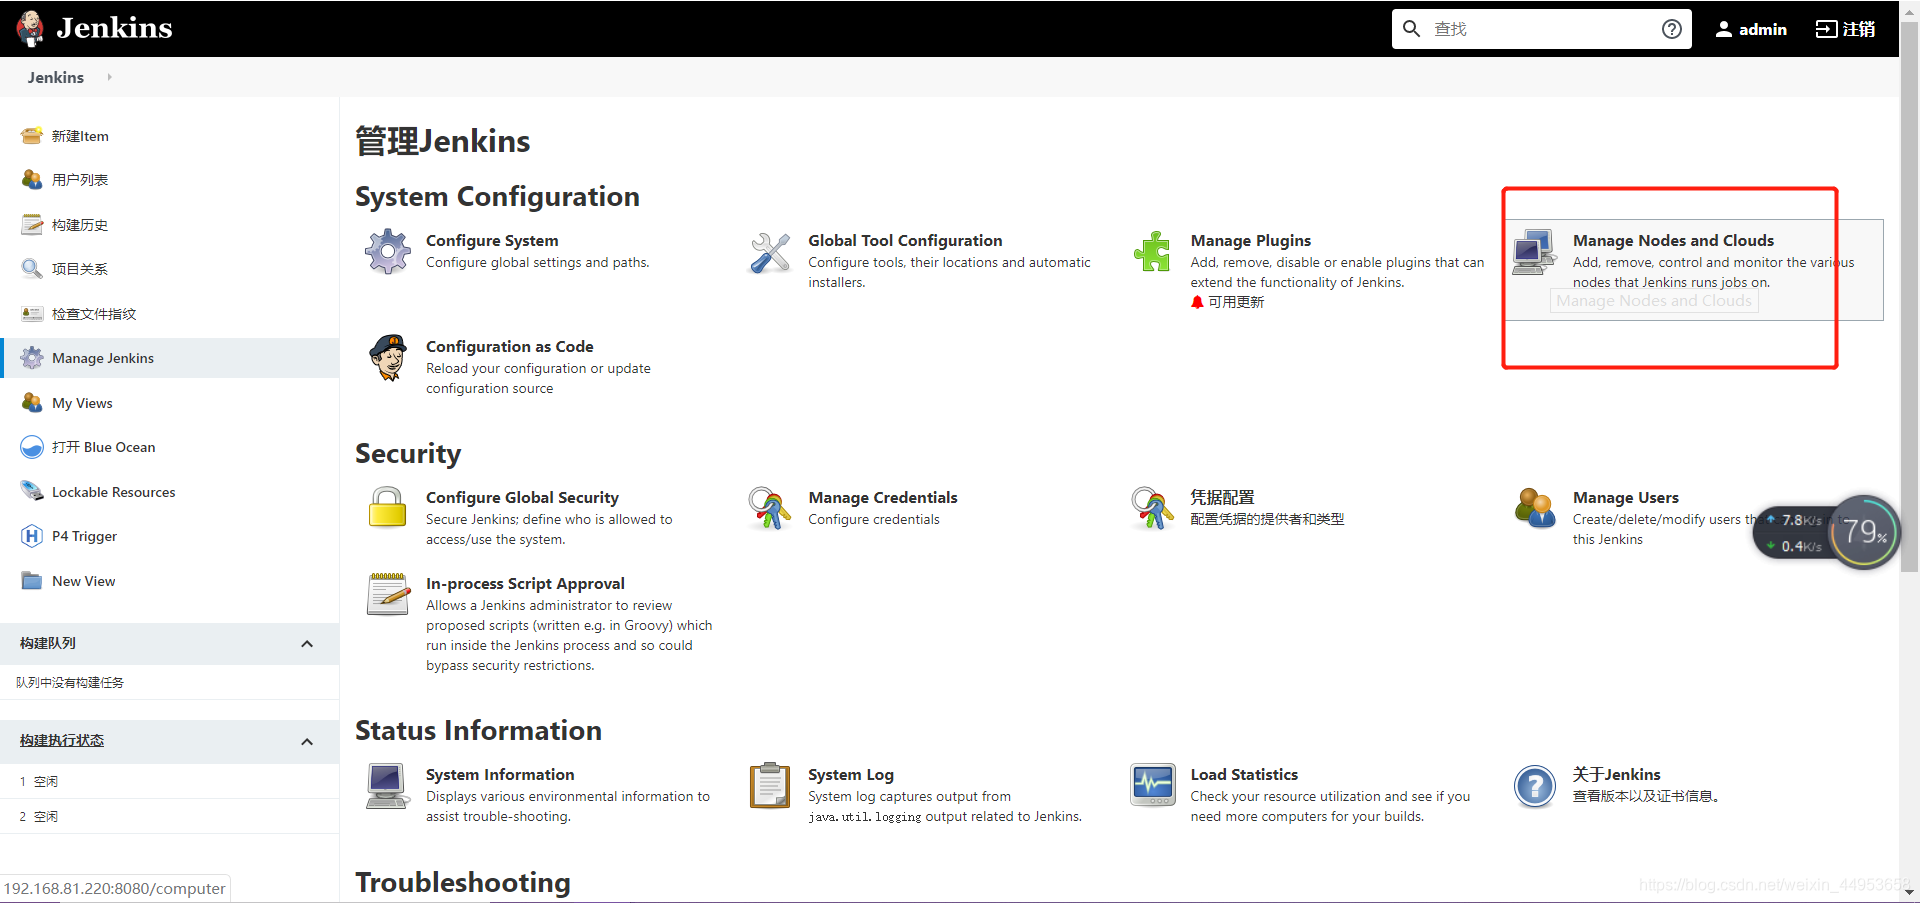Collapse the 构建执行状态 panel
The image size is (1920, 903).
[307, 742]
